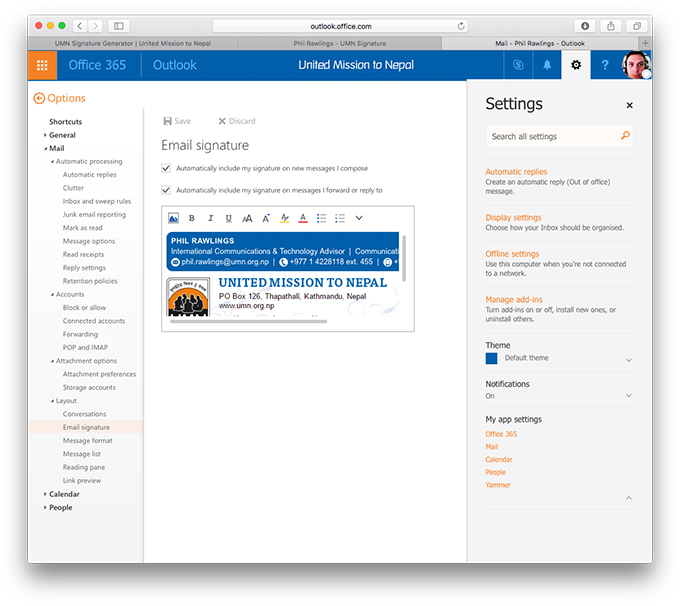Click the Discard button
The height and width of the screenshot is (606, 680).
coord(237,121)
